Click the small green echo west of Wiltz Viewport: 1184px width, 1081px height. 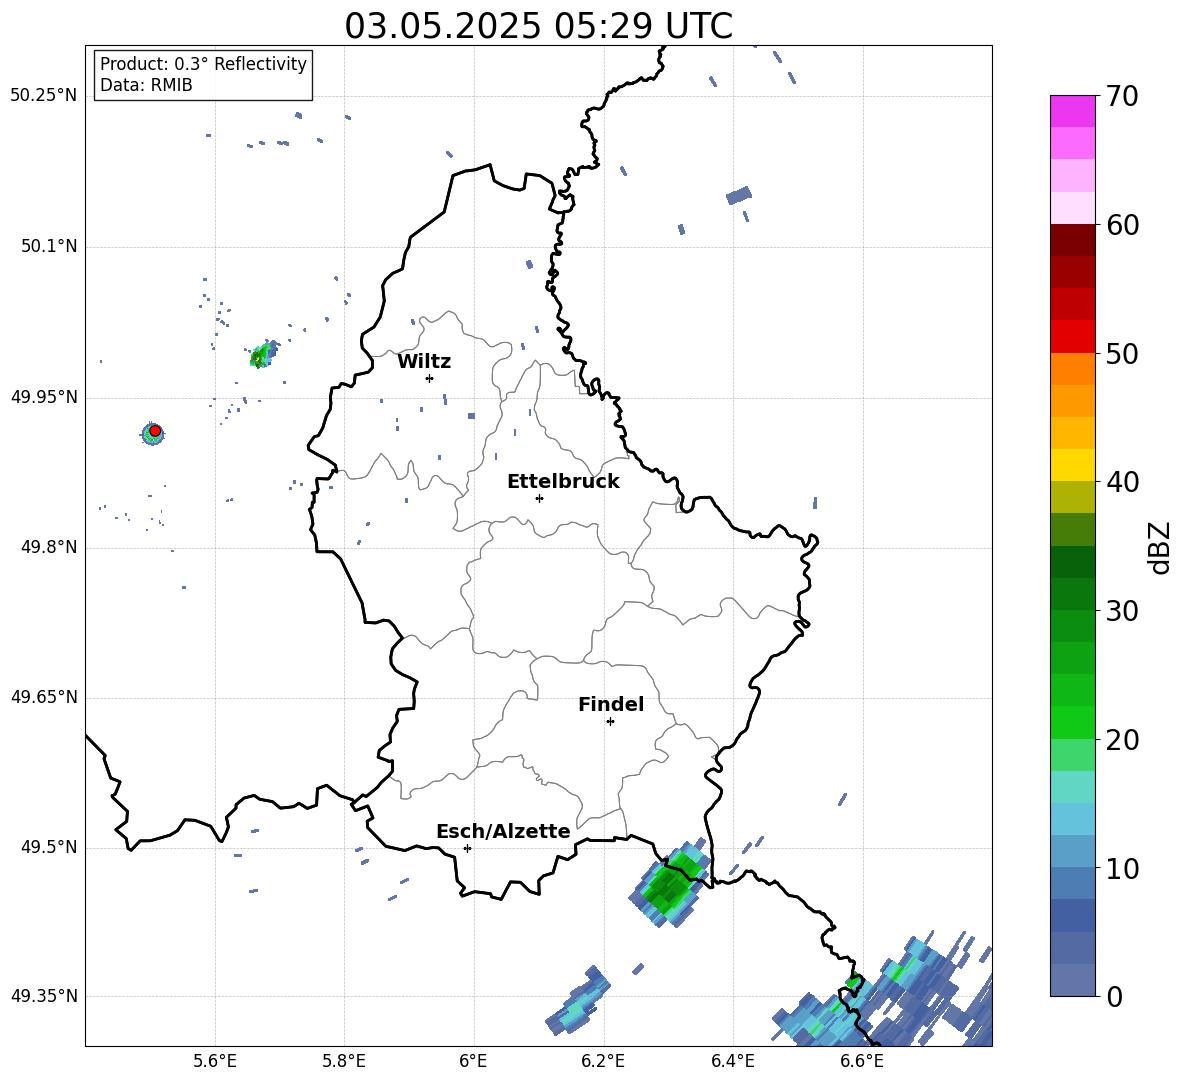pyautogui.click(x=263, y=354)
